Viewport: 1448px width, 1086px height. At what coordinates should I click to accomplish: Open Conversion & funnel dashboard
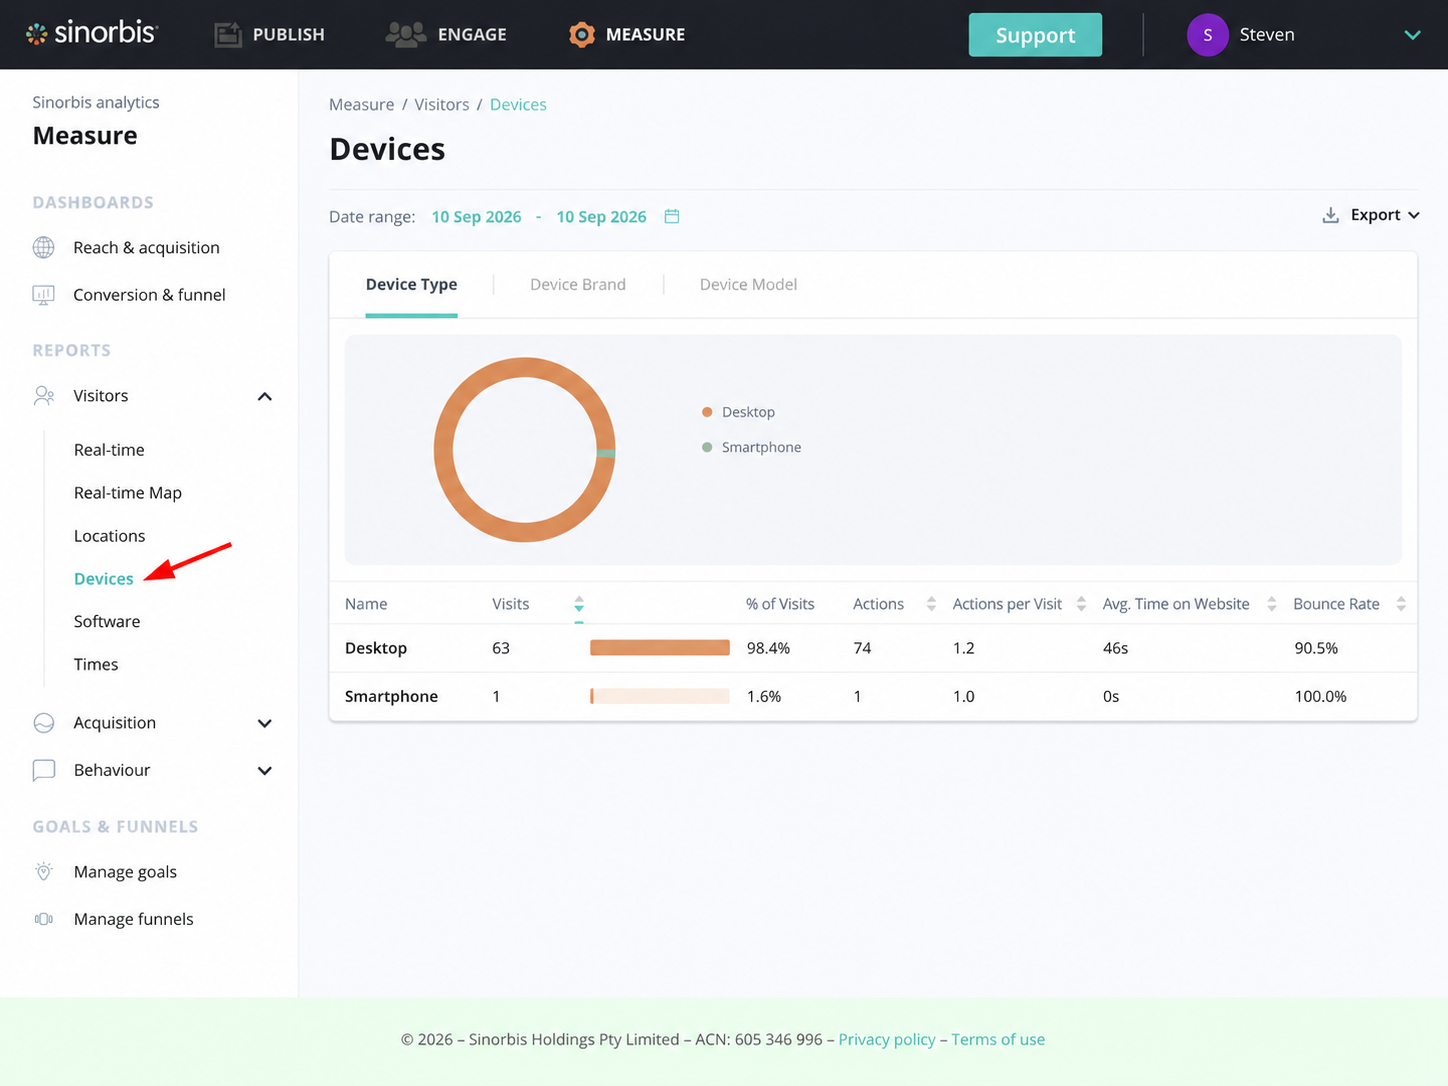click(x=149, y=295)
